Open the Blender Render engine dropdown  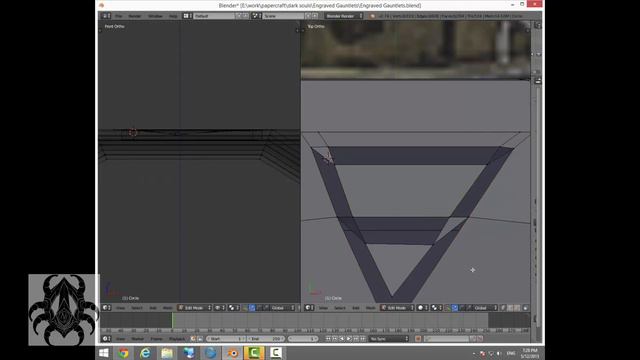[x=344, y=16]
